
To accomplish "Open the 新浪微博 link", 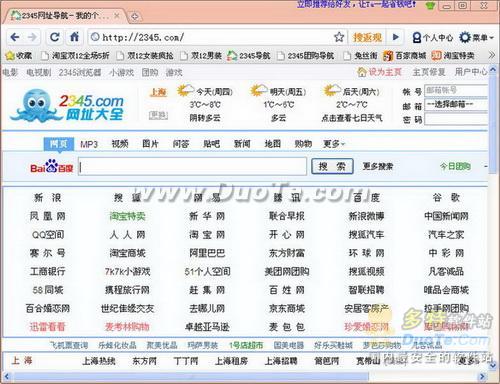I will click(366, 216).
